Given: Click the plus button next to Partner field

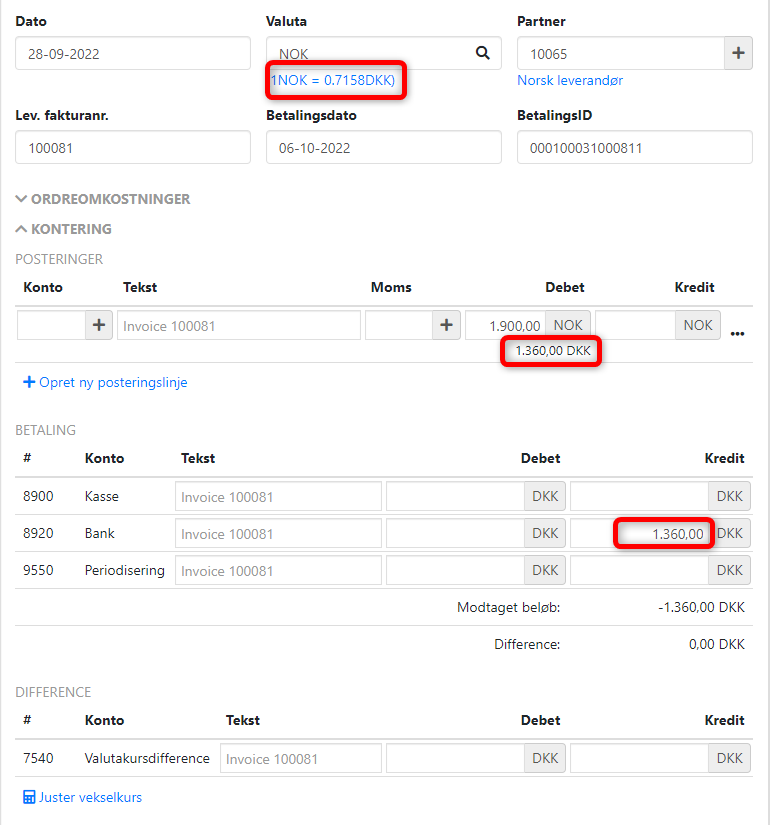Looking at the screenshot, I should pos(738,53).
